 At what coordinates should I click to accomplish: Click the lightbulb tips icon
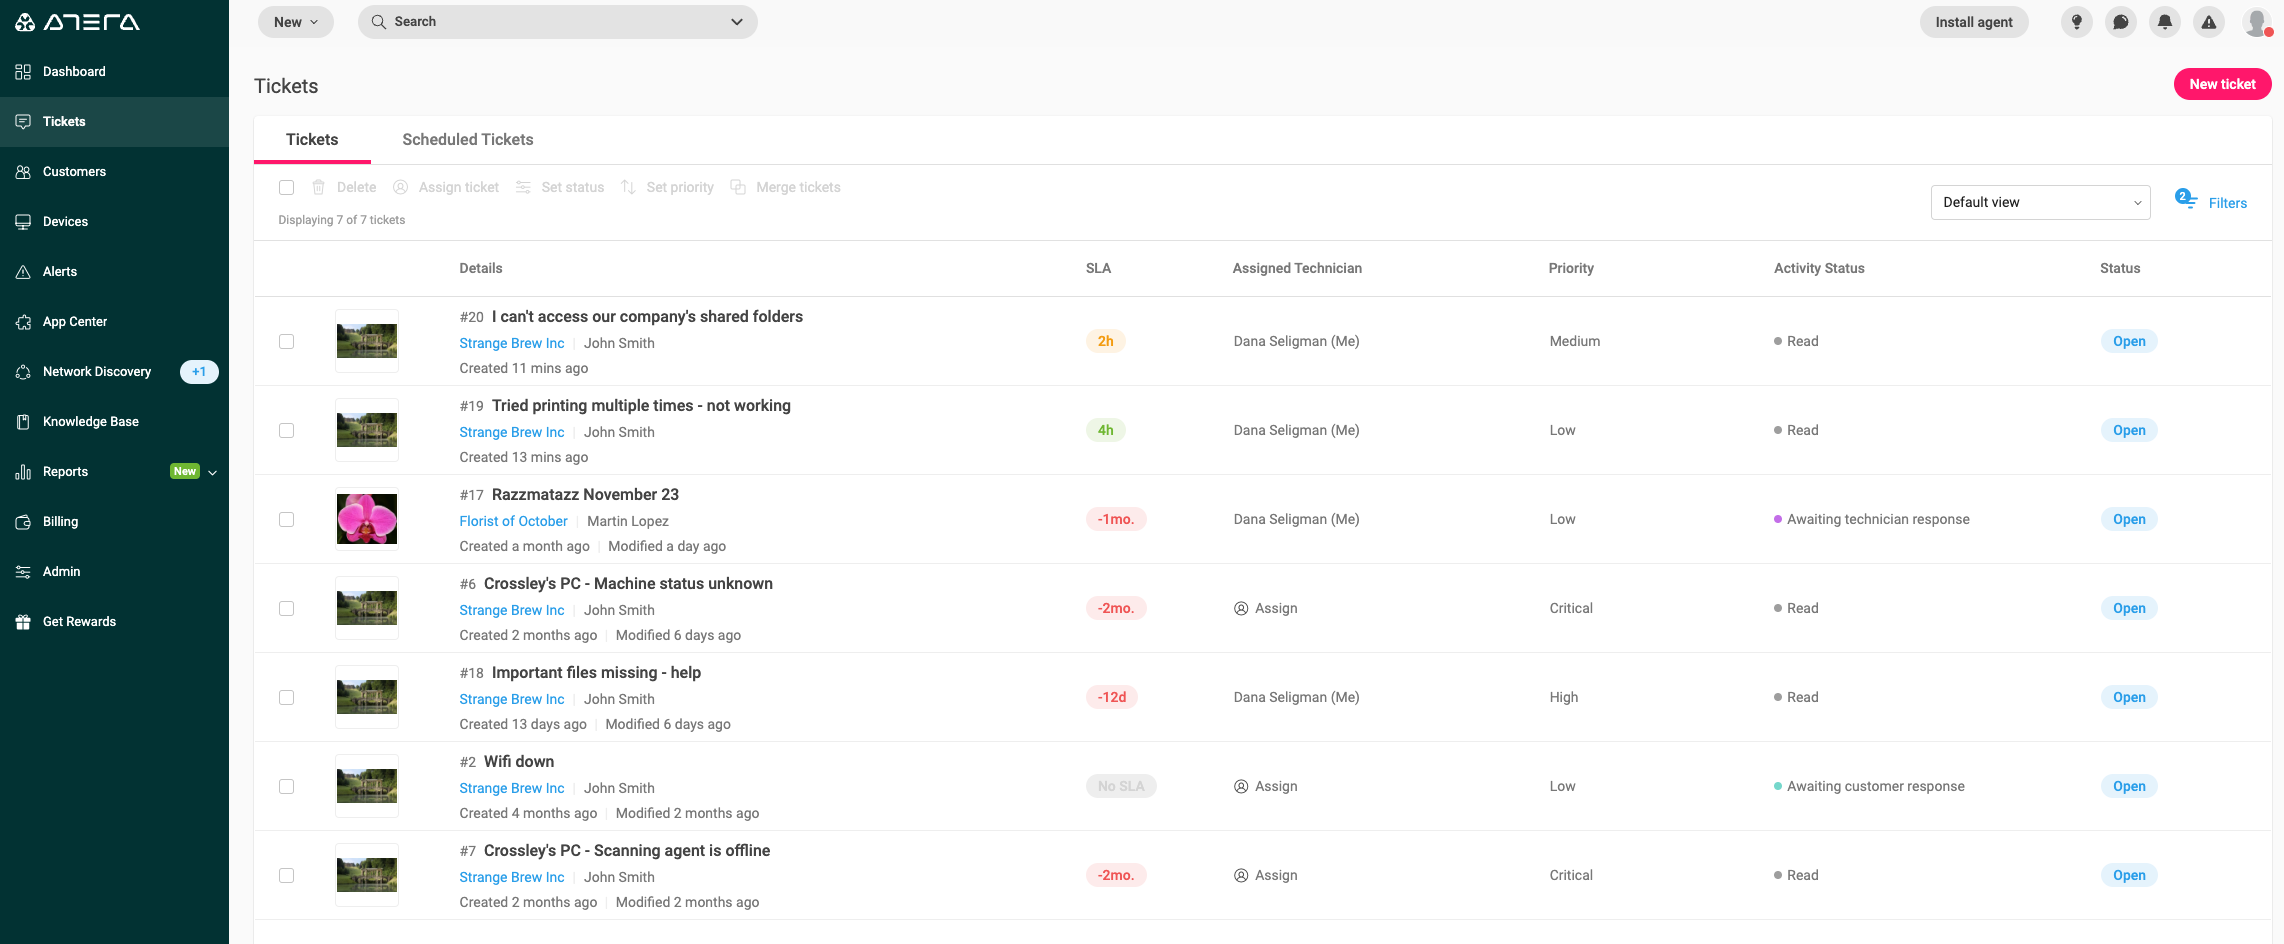2076,22
